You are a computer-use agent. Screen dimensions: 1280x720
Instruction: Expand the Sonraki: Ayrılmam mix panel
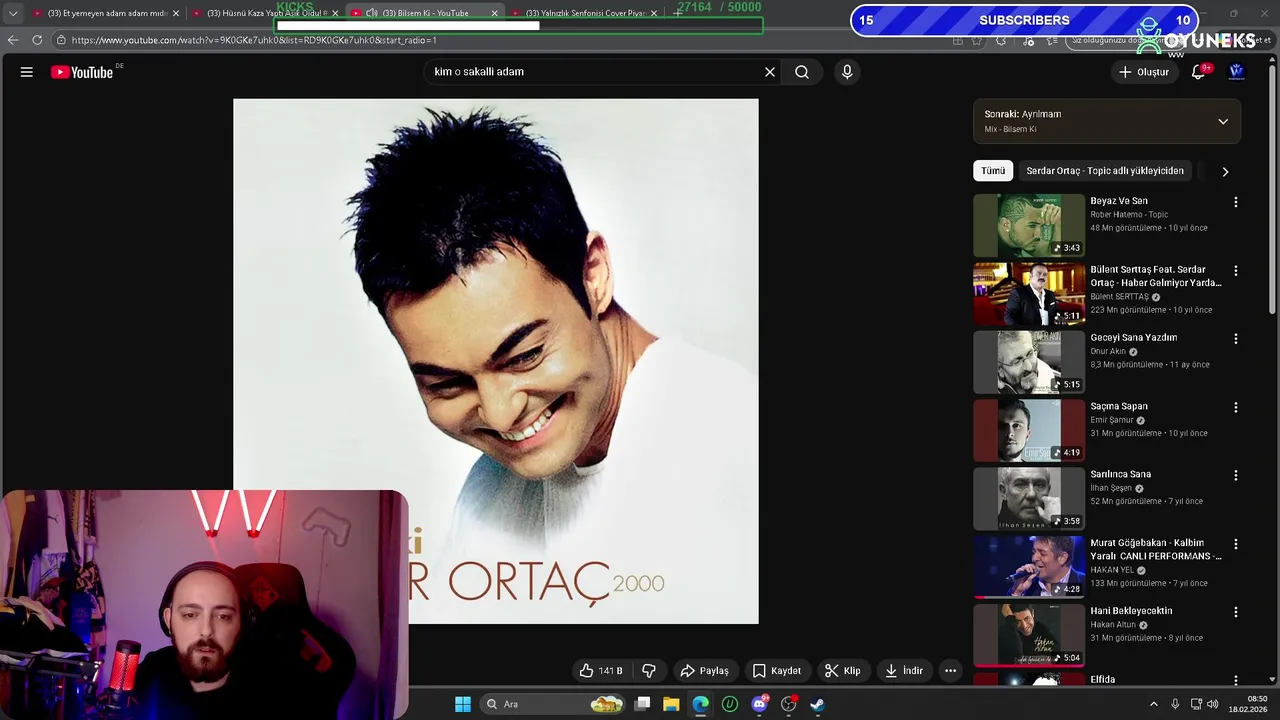point(1223,122)
